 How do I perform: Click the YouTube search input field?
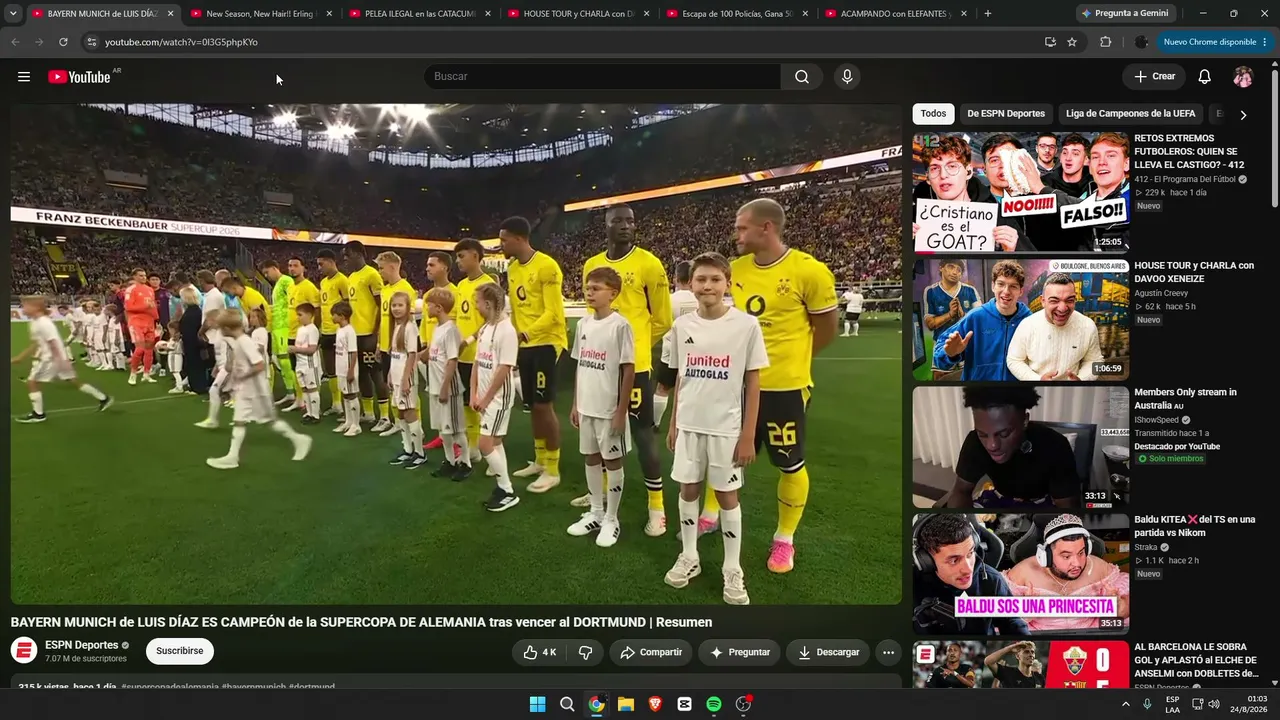[x=602, y=77]
